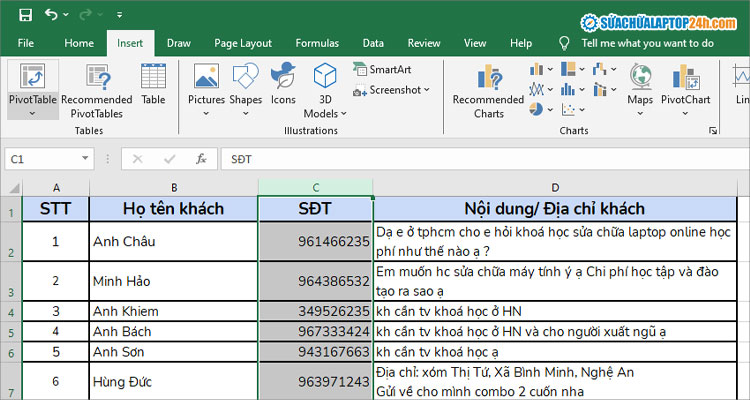This screenshot has height=400, width=750.
Task: Open the Page Layout tab
Action: (x=242, y=43)
